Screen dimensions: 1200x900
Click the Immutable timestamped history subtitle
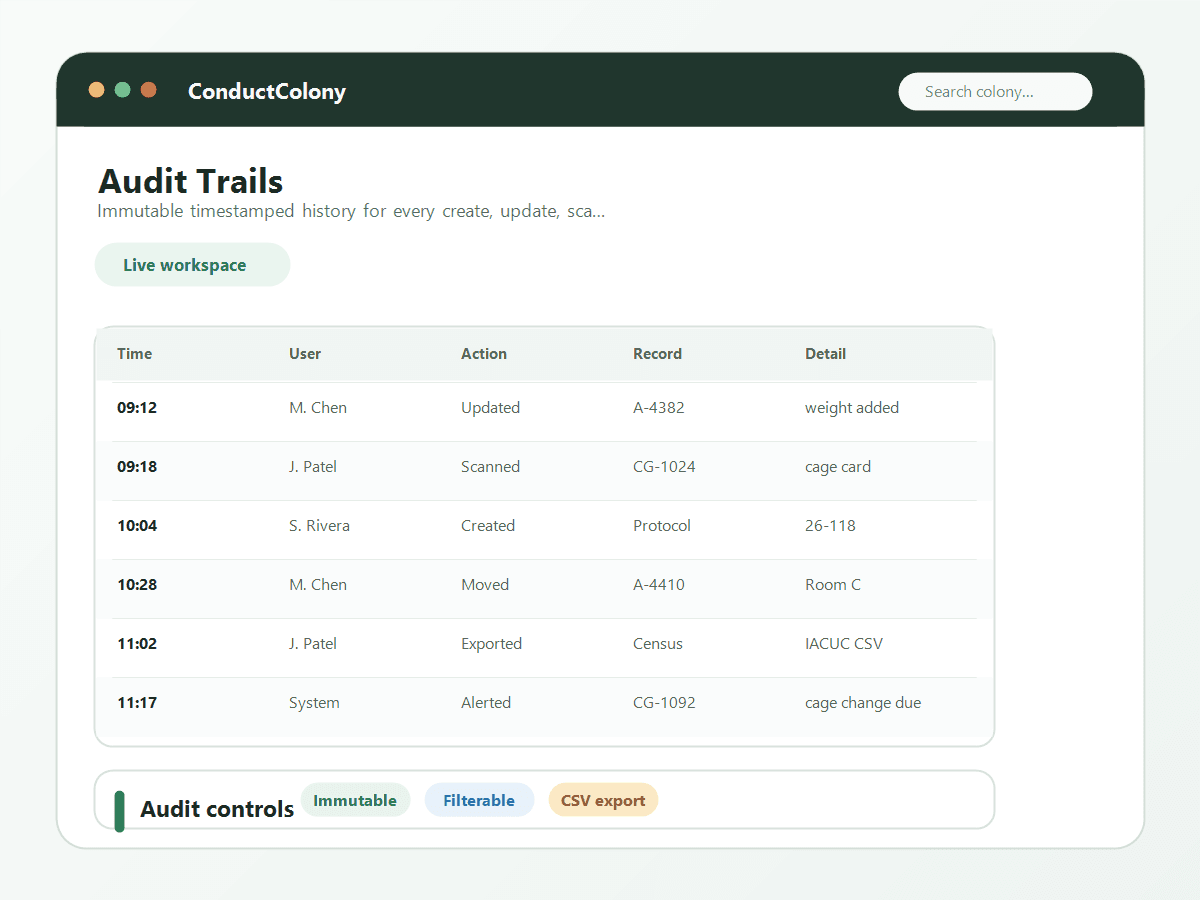(351, 212)
